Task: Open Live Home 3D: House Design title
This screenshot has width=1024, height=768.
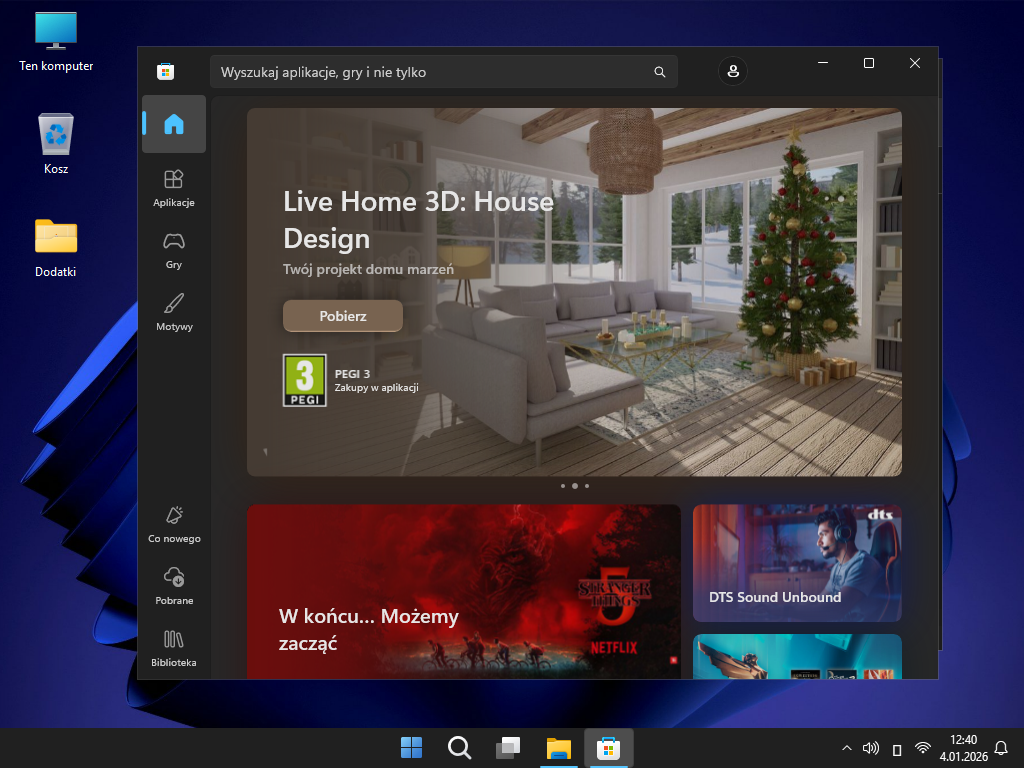Action: (418, 220)
